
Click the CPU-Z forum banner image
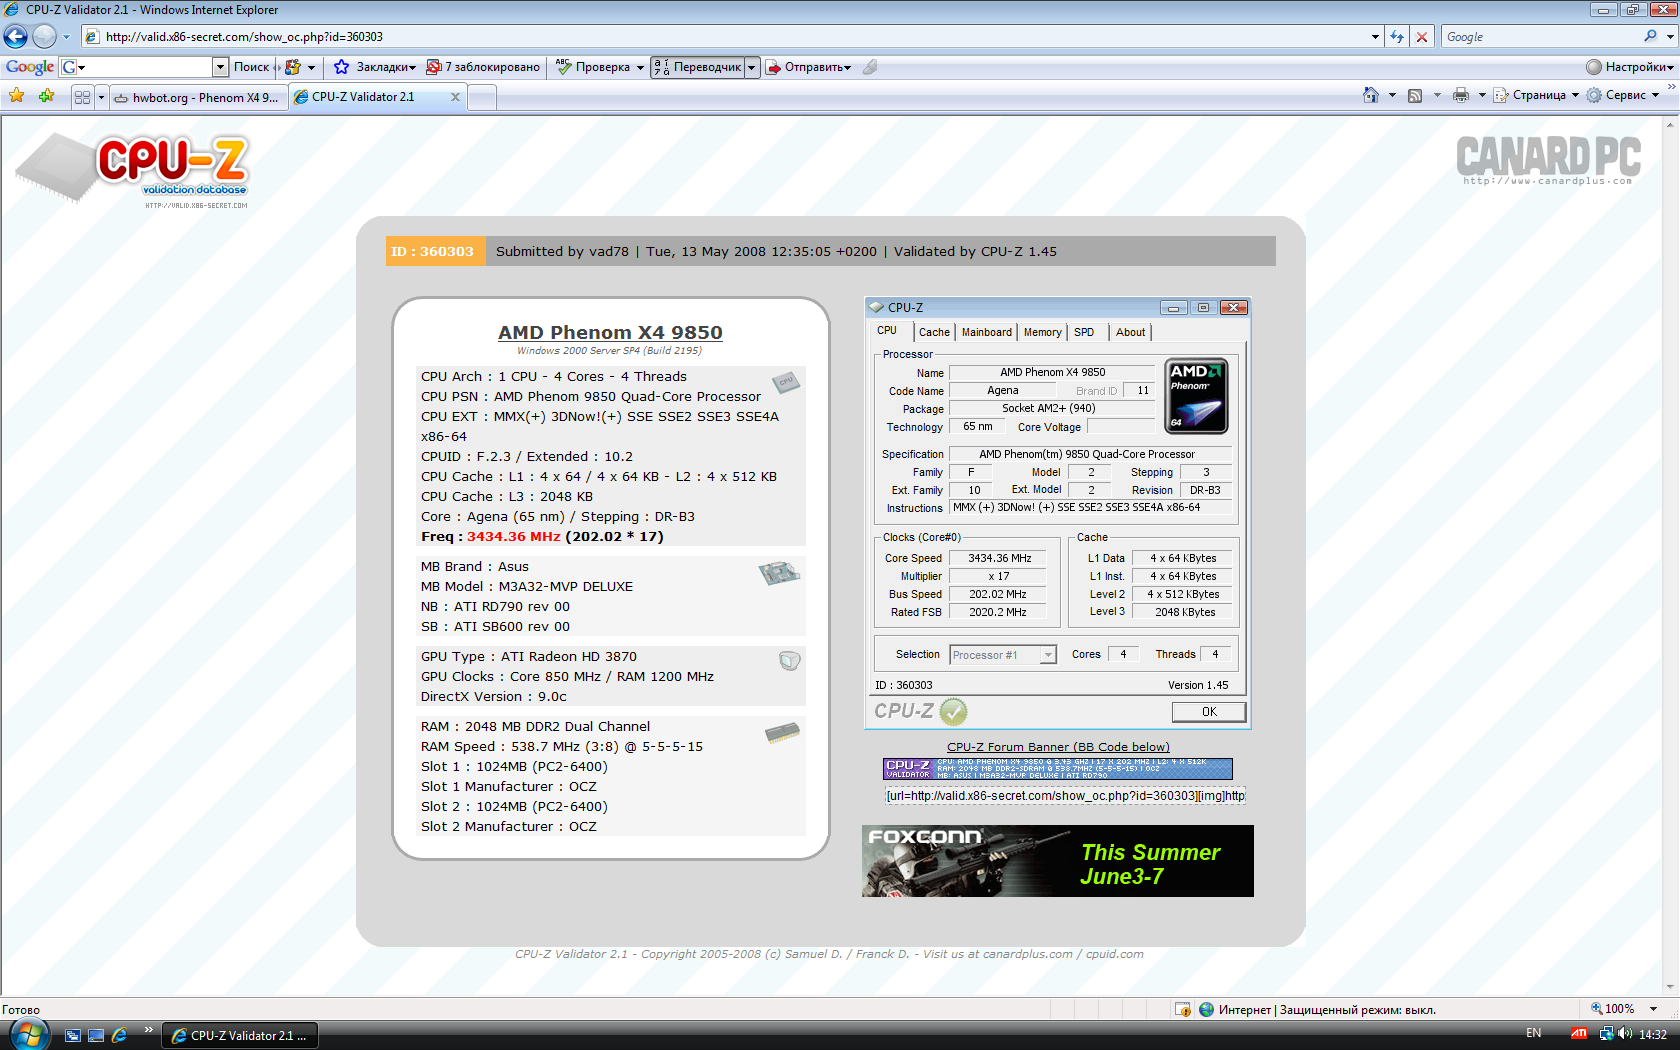click(1057, 768)
